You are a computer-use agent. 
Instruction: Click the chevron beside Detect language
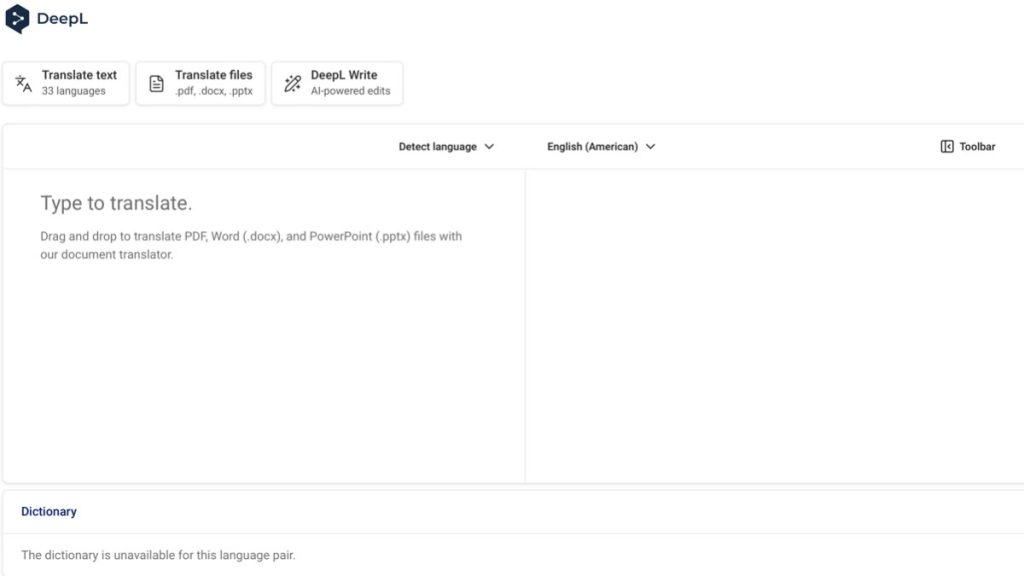point(489,147)
